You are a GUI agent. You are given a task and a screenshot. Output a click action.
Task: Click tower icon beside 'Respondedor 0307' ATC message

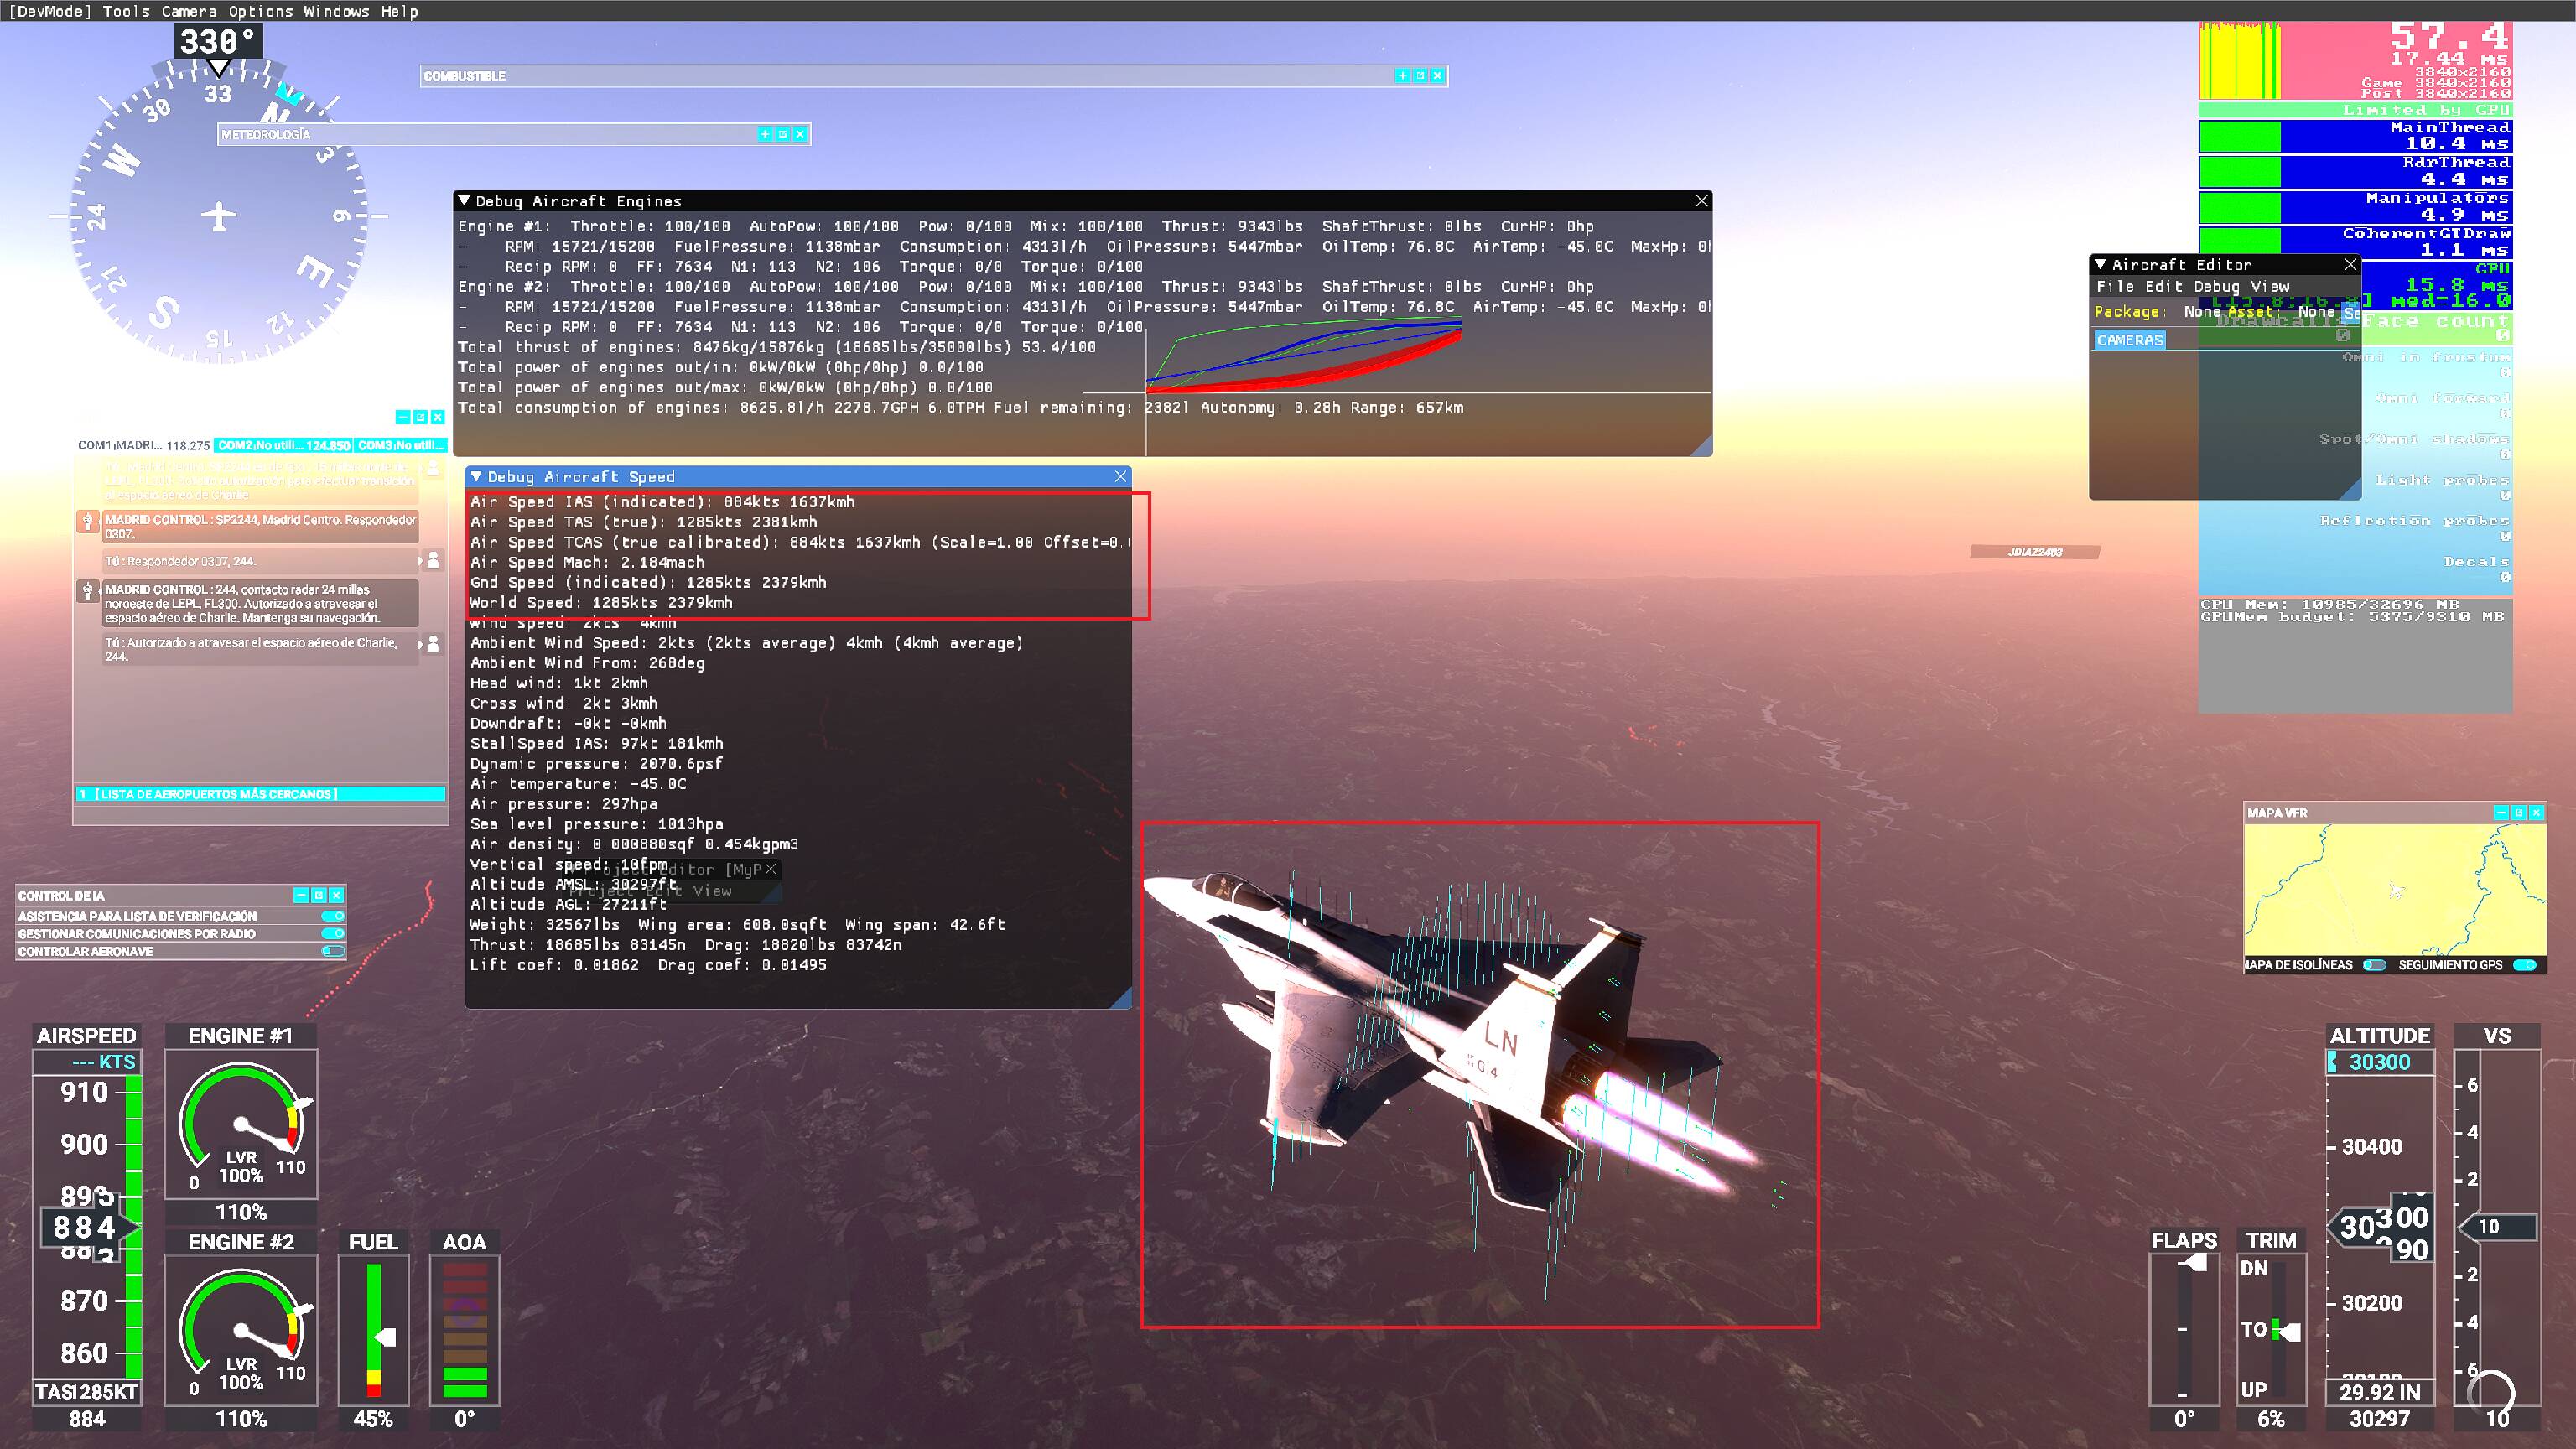(88, 521)
